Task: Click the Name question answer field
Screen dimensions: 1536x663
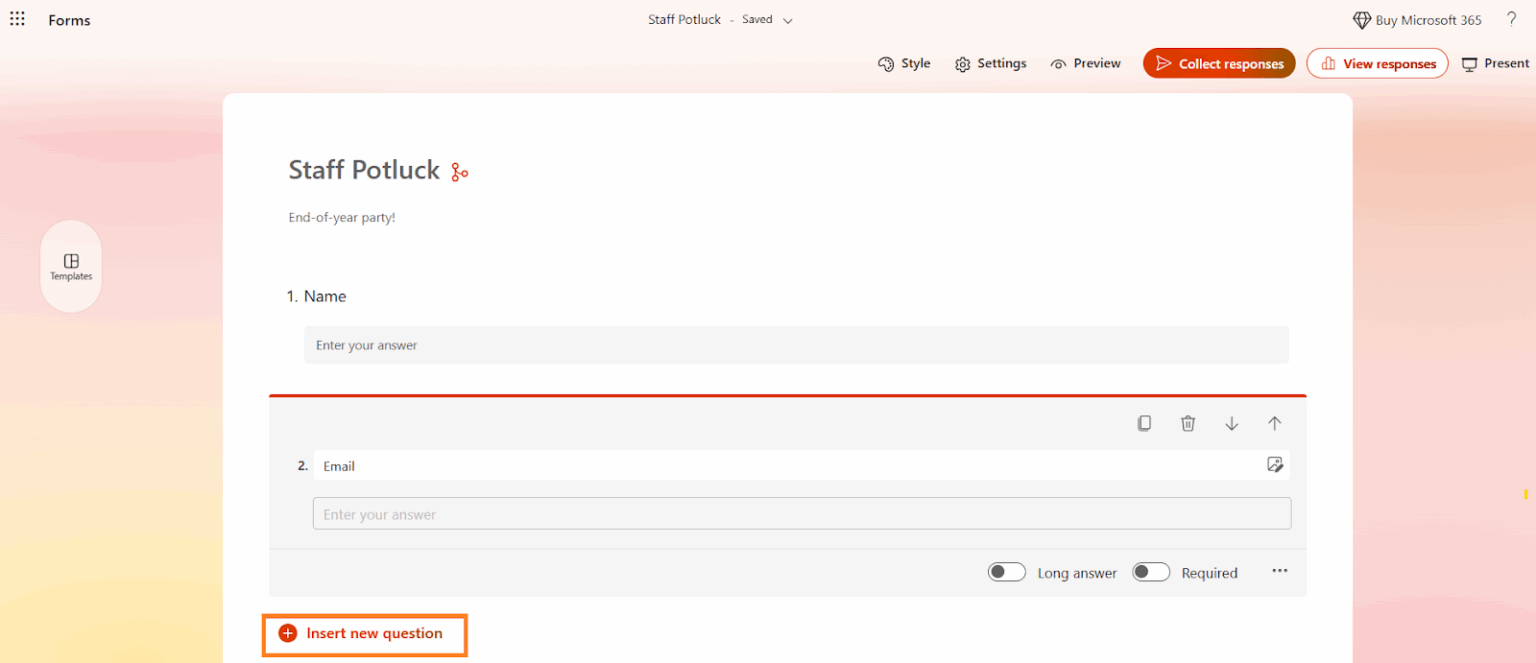Action: click(x=796, y=344)
